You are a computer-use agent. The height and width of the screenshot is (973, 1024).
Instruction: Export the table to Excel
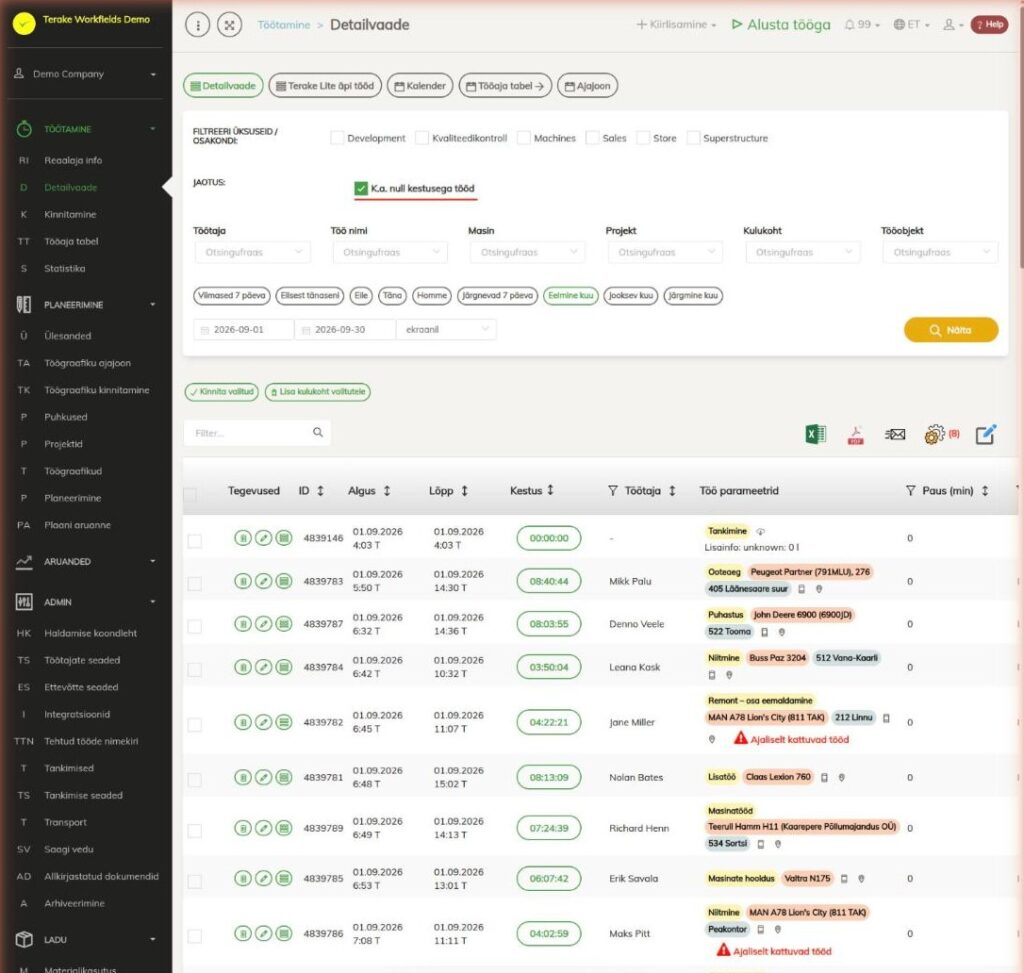[x=816, y=434]
